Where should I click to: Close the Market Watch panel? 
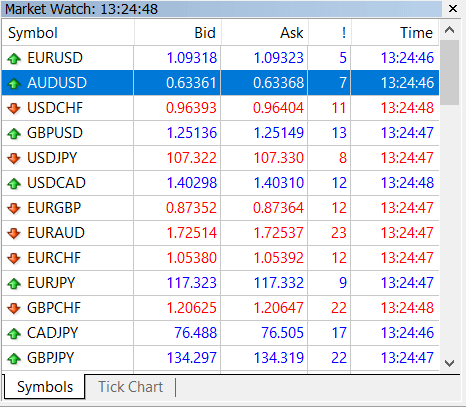tap(453, 9)
